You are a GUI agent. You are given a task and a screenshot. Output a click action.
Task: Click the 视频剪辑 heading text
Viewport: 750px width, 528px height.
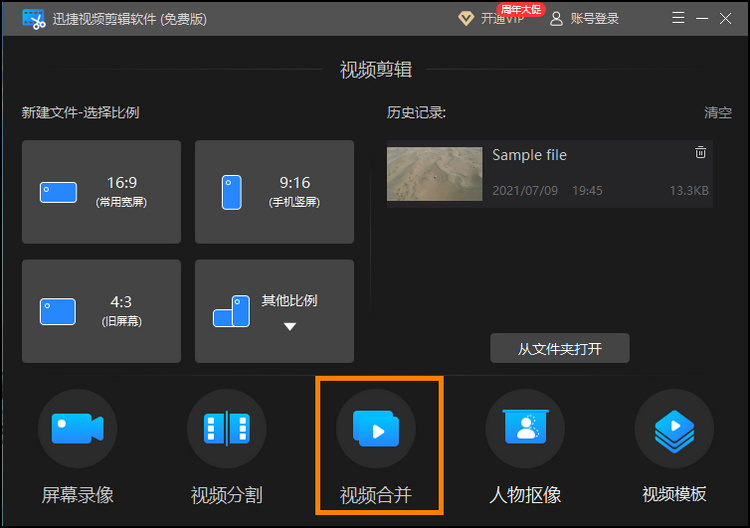pos(376,70)
